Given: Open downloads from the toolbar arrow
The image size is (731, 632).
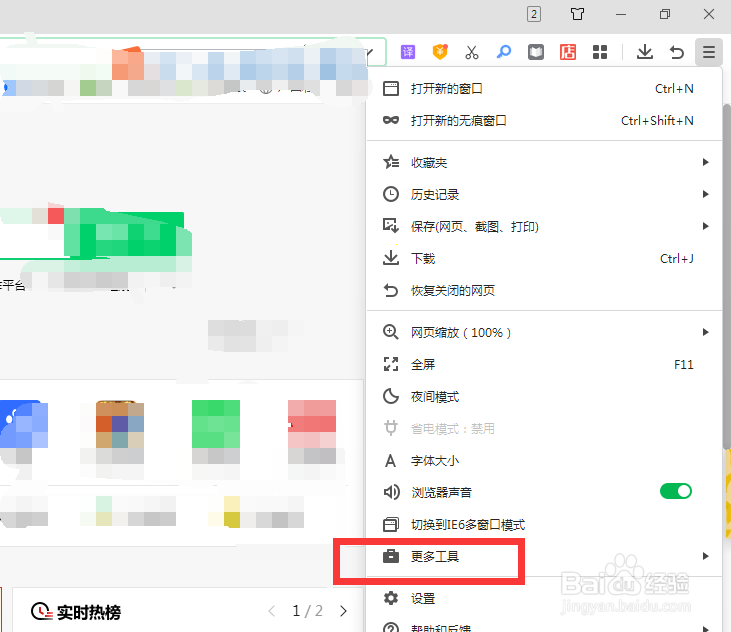Looking at the screenshot, I should (645, 52).
